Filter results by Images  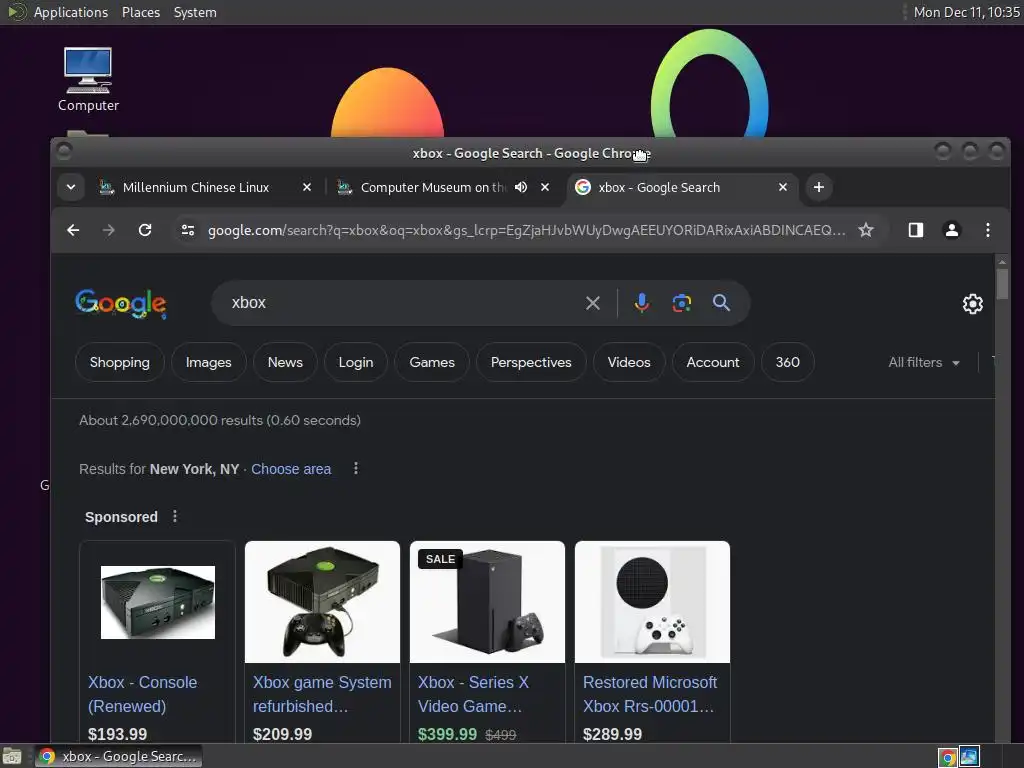click(x=208, y=362)
